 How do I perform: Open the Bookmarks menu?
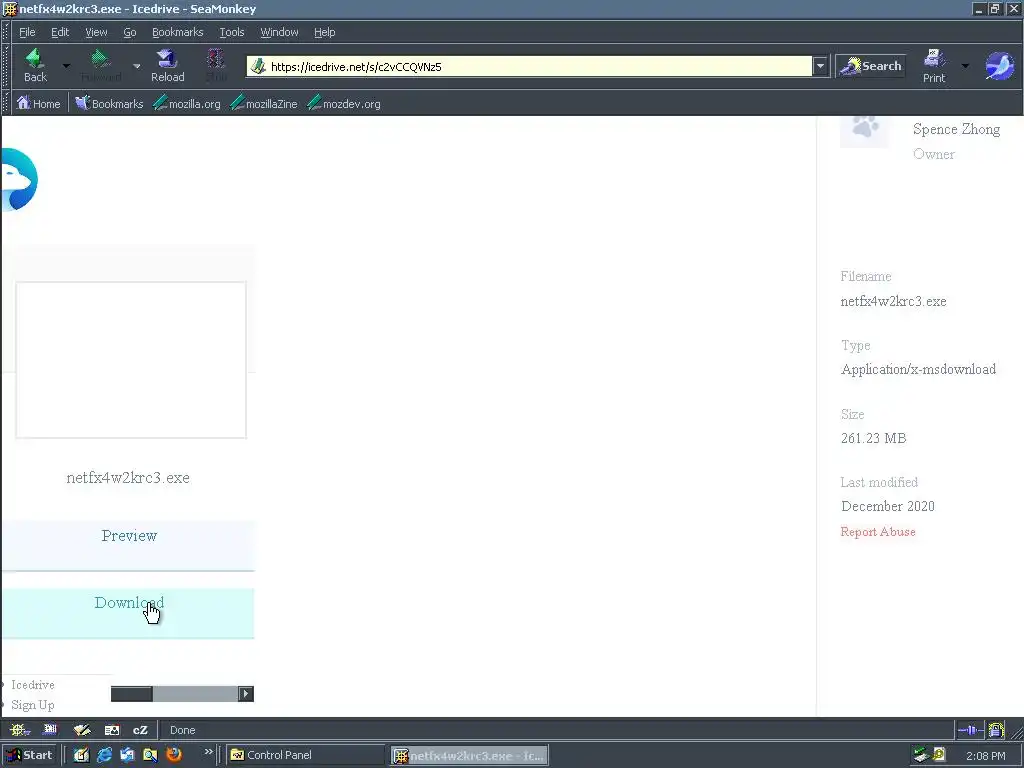(178, 32)
